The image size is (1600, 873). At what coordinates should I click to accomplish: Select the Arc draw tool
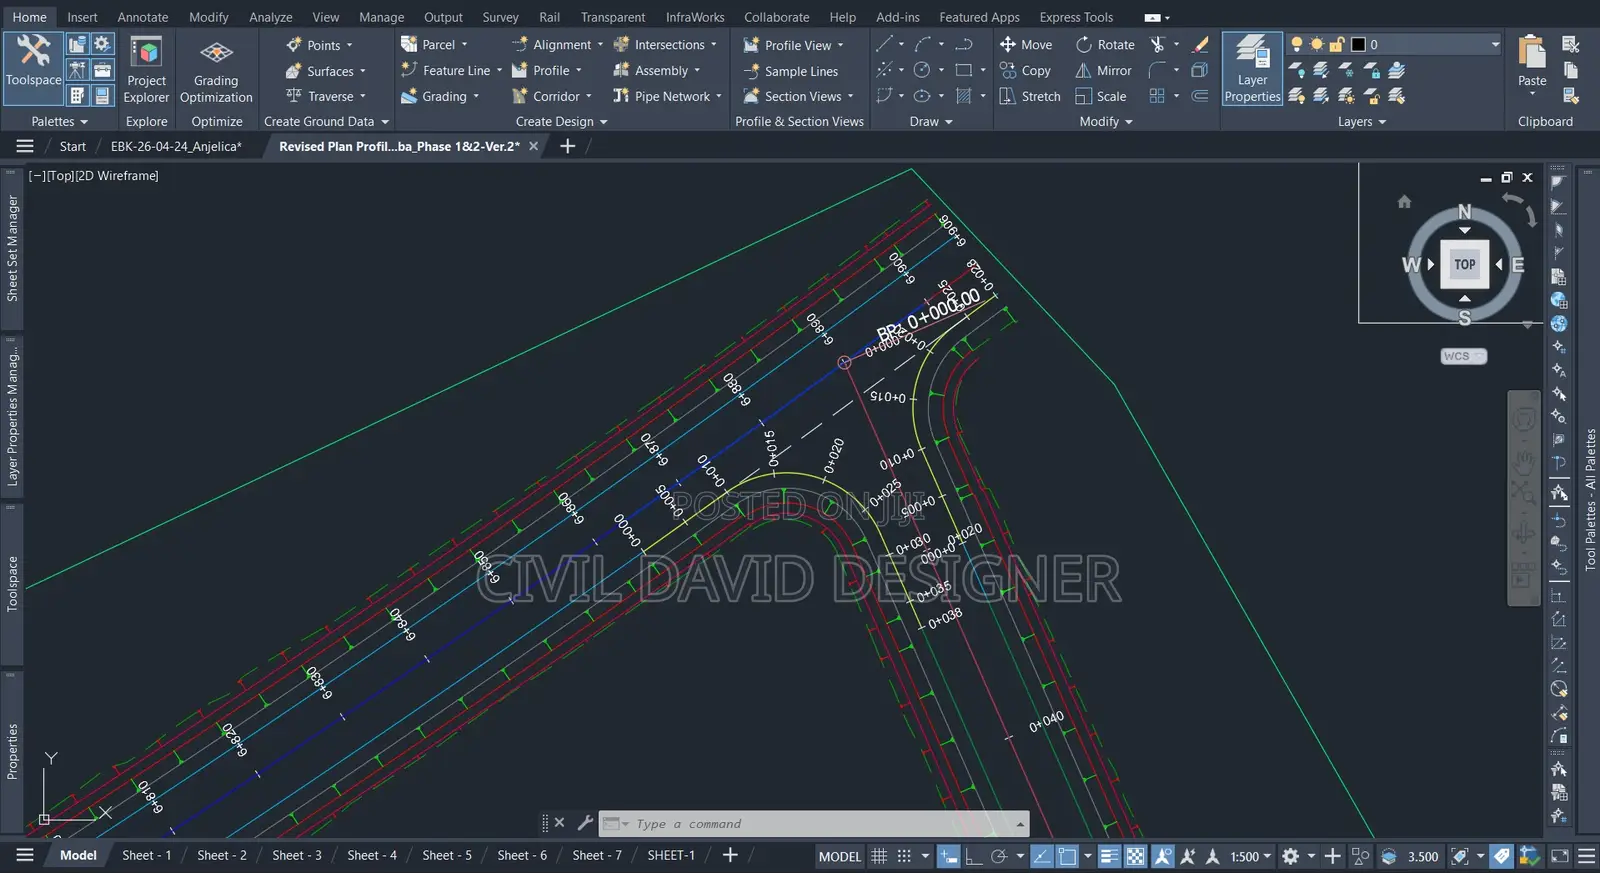(x=923, y=44)
